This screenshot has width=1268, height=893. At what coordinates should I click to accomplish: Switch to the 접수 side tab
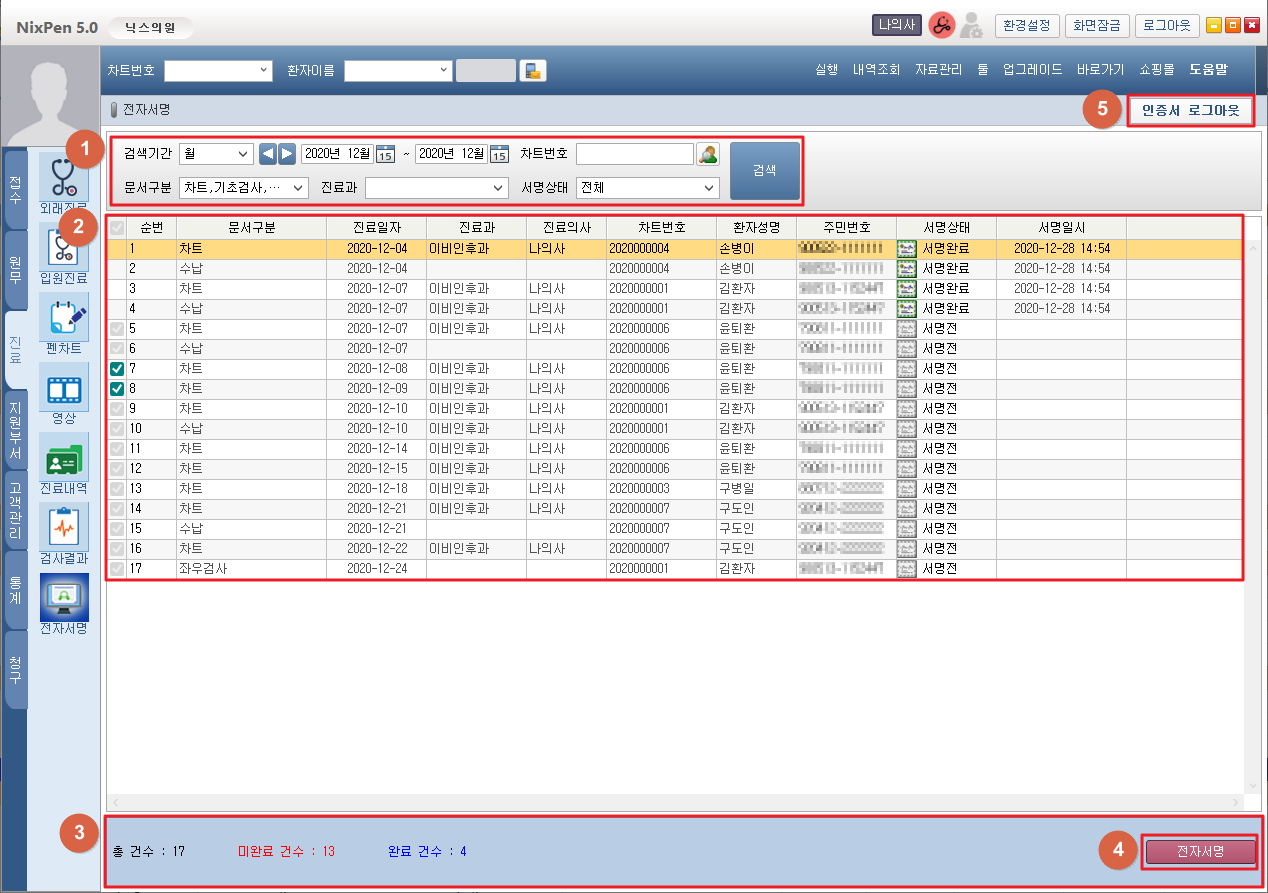pyautogui.click(x=16, y=190)
